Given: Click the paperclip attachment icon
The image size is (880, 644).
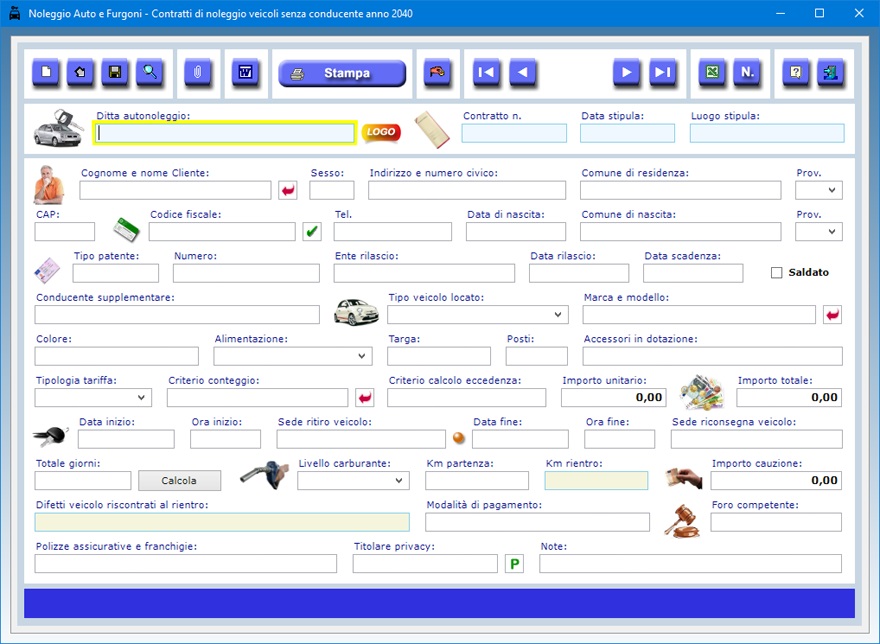Looking at the screenshot, I should [198, 73].
